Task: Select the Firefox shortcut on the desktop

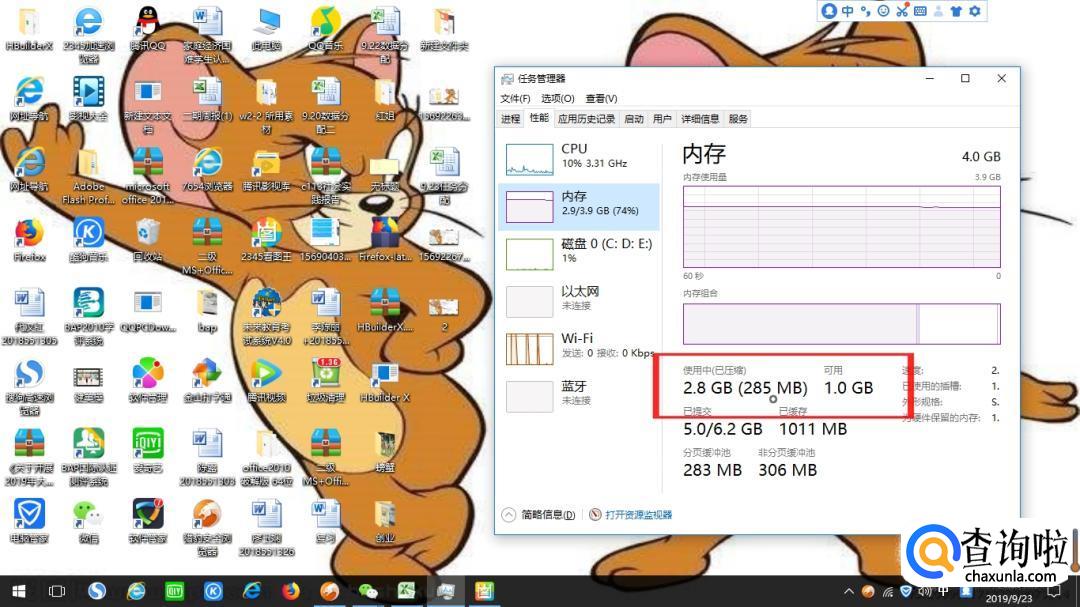Action: (29, 240)
